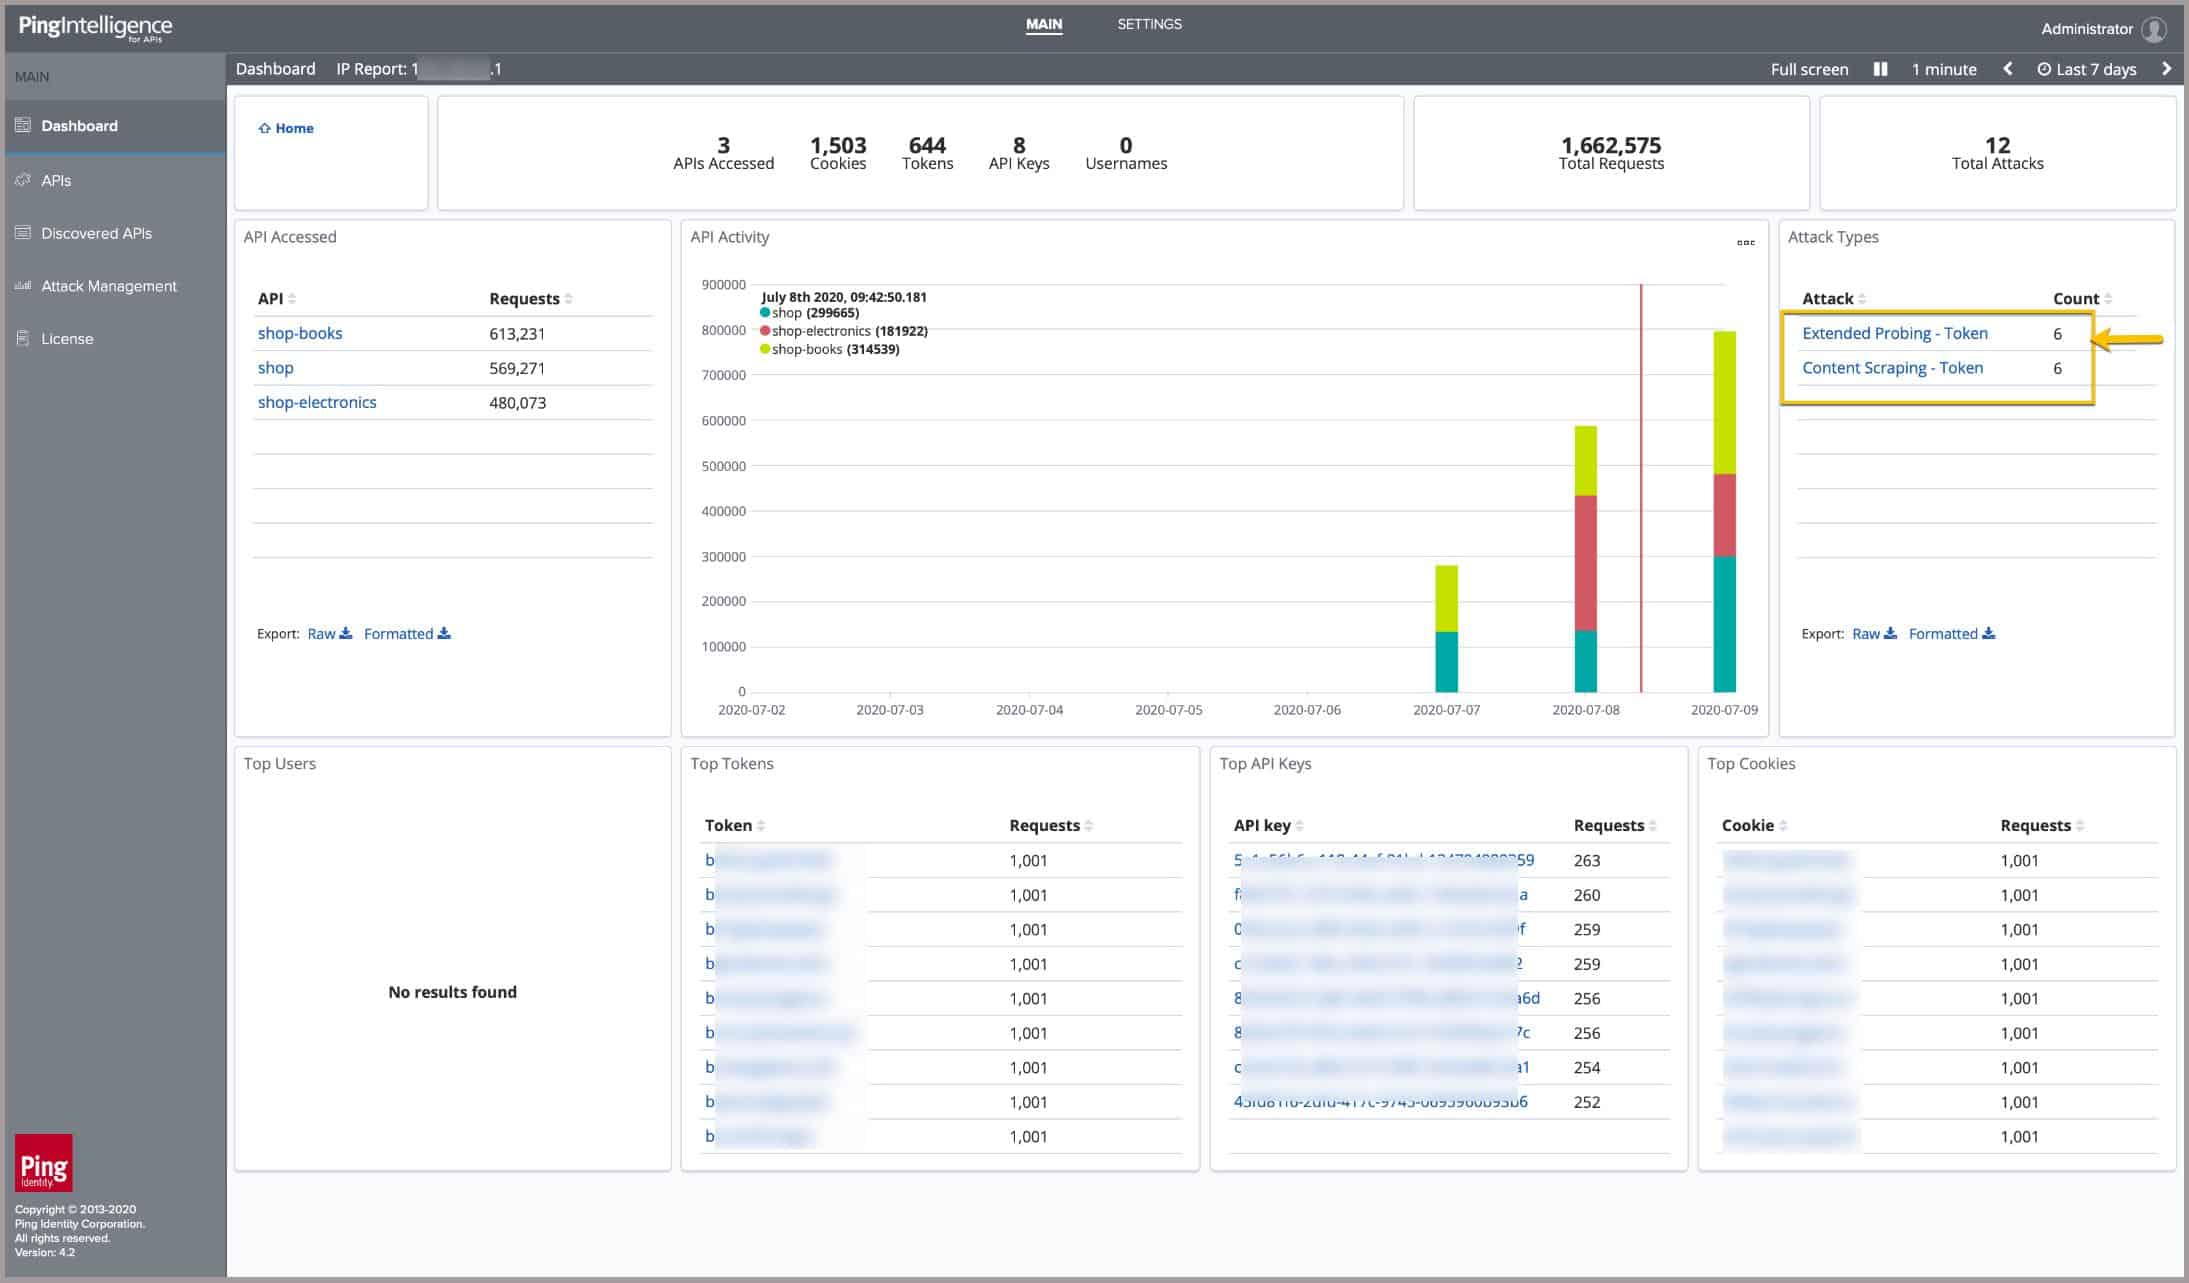Open the Administrator user avatar icon
This screenshot has width=2189, height=1283.
coord(2154,29)
